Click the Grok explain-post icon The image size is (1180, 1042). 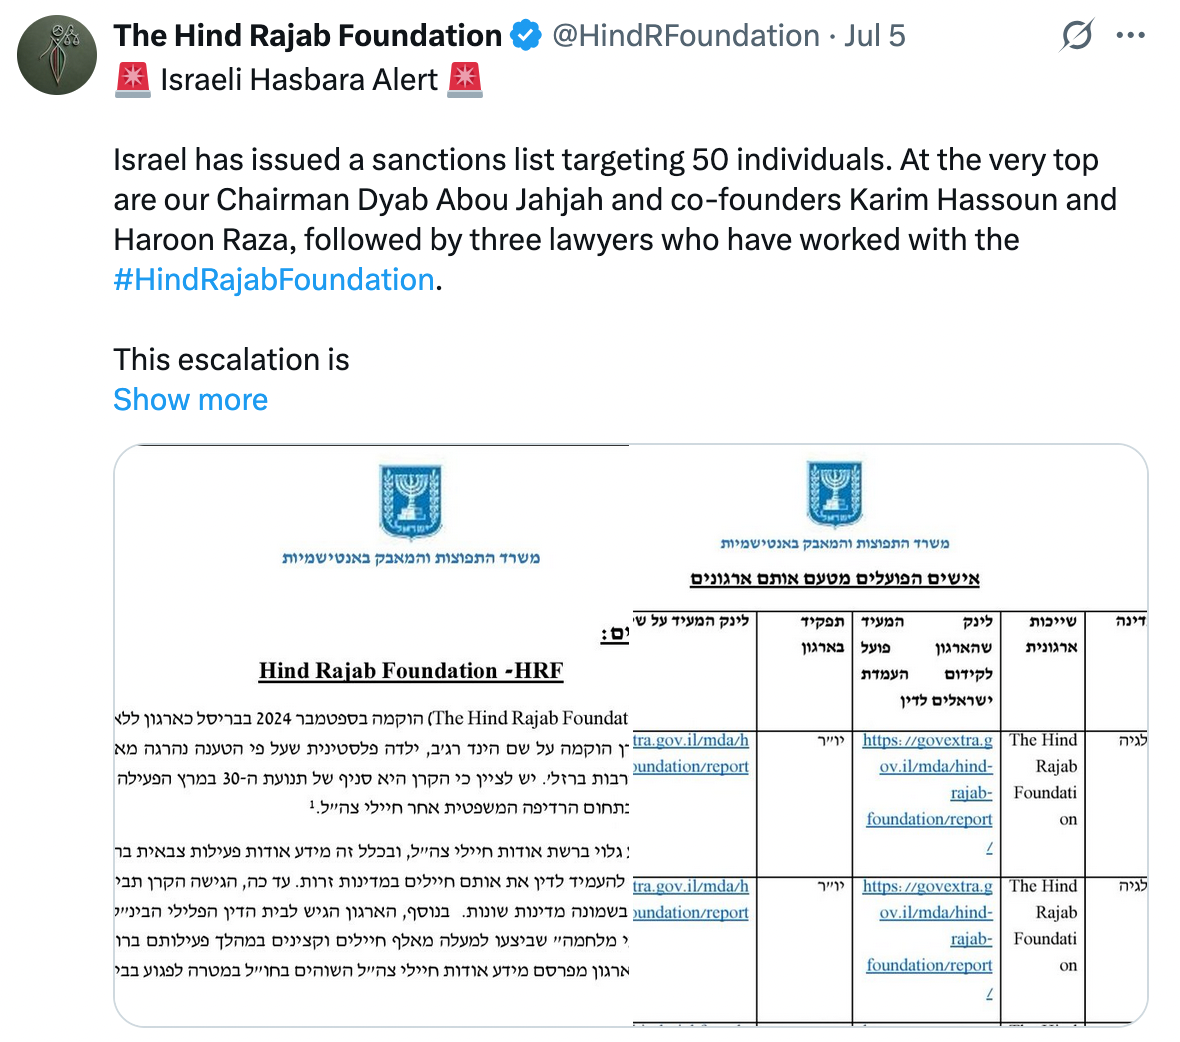(1077, 35)
